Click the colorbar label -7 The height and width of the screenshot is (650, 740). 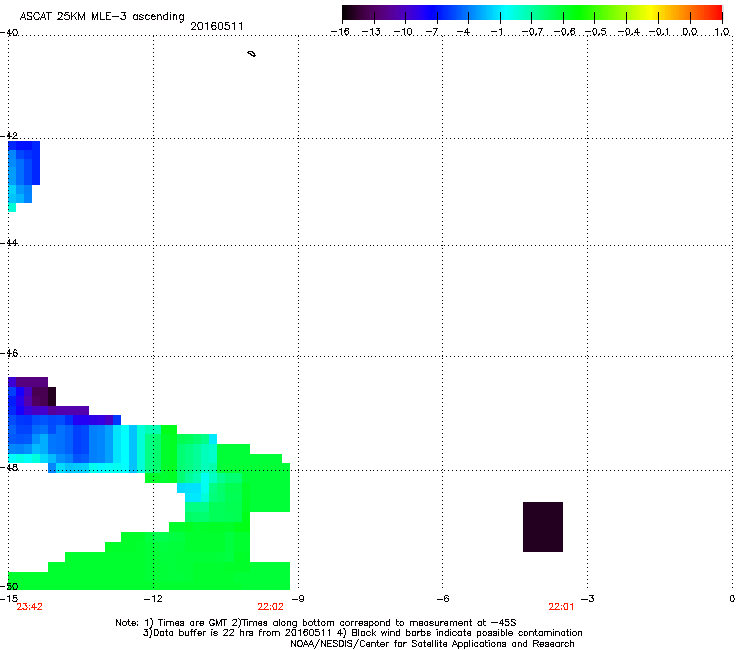432,32
